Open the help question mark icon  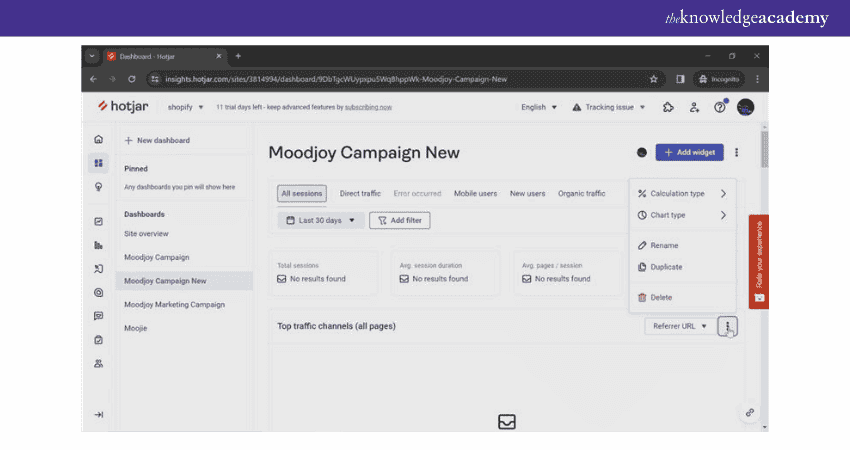pyautogui.click(x=719, y=107)
